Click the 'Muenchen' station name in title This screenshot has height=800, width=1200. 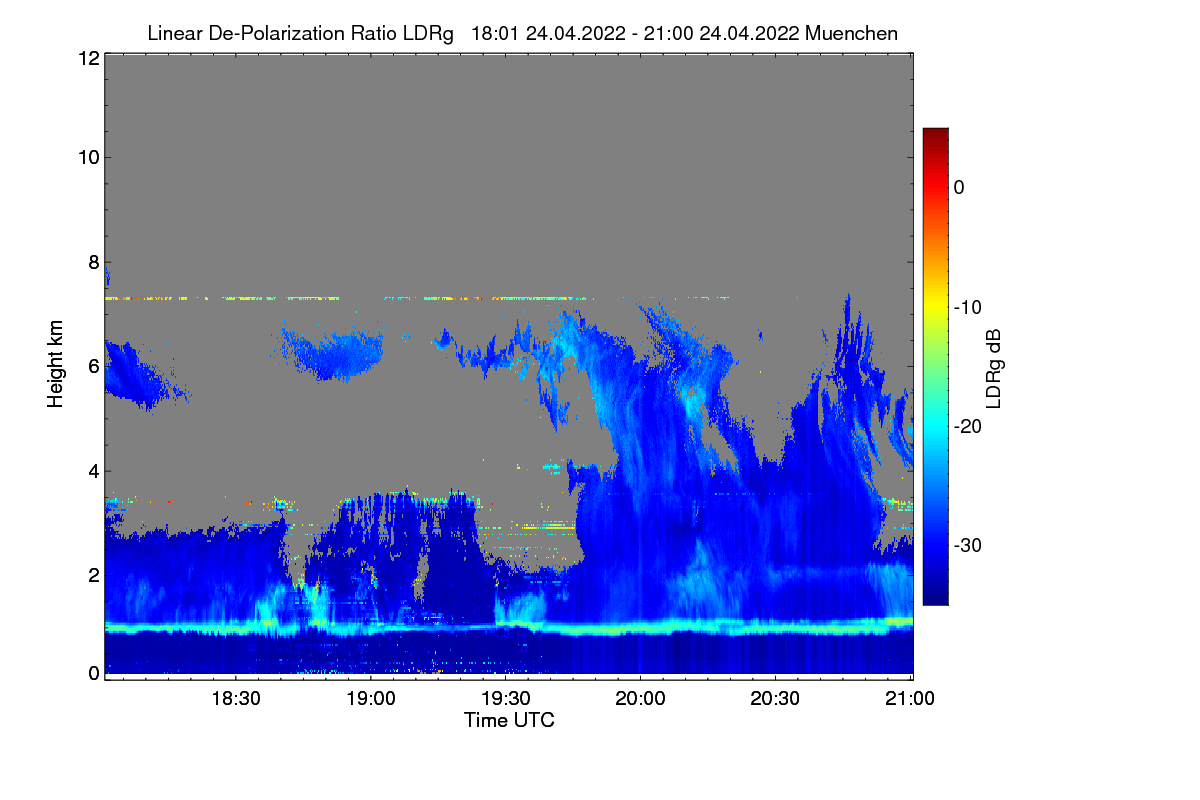(851, 33)
